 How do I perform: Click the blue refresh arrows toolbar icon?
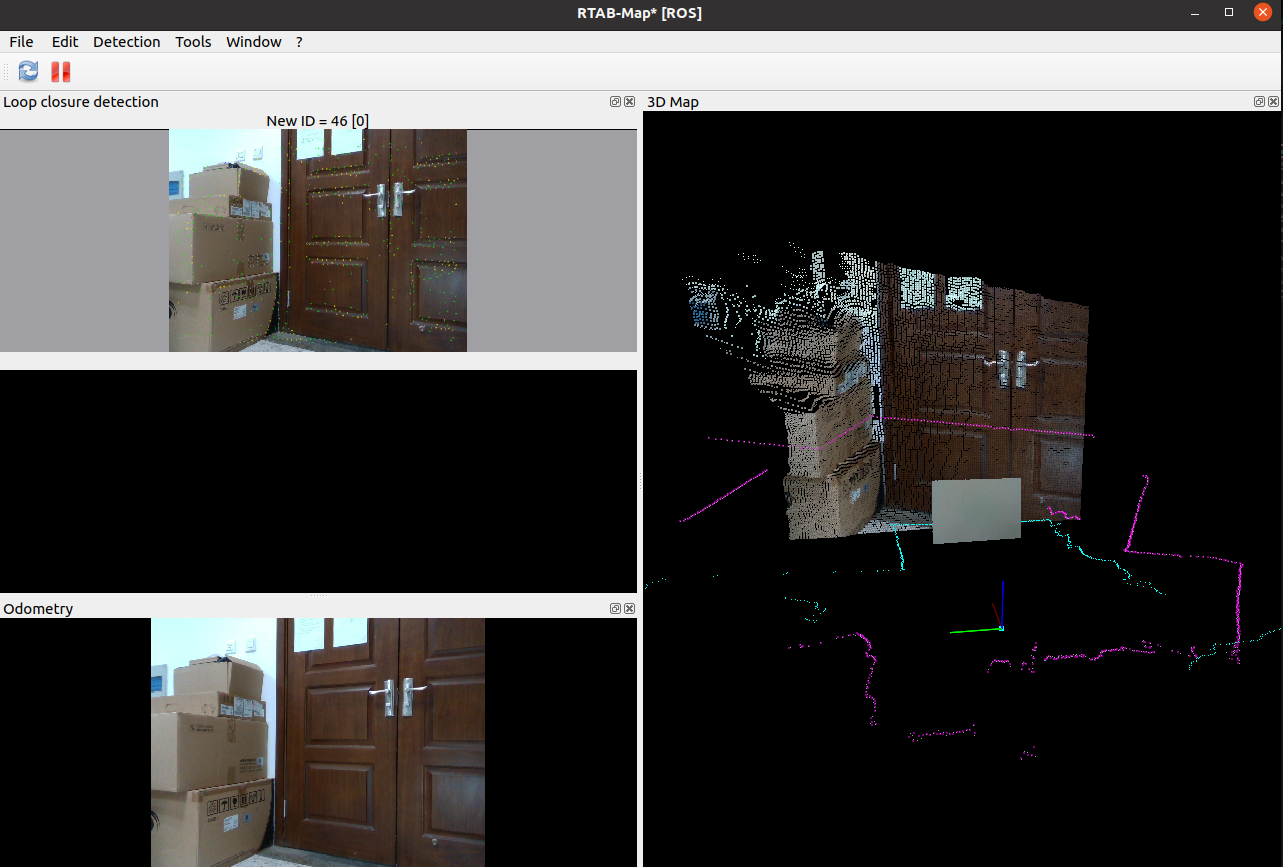28,71
